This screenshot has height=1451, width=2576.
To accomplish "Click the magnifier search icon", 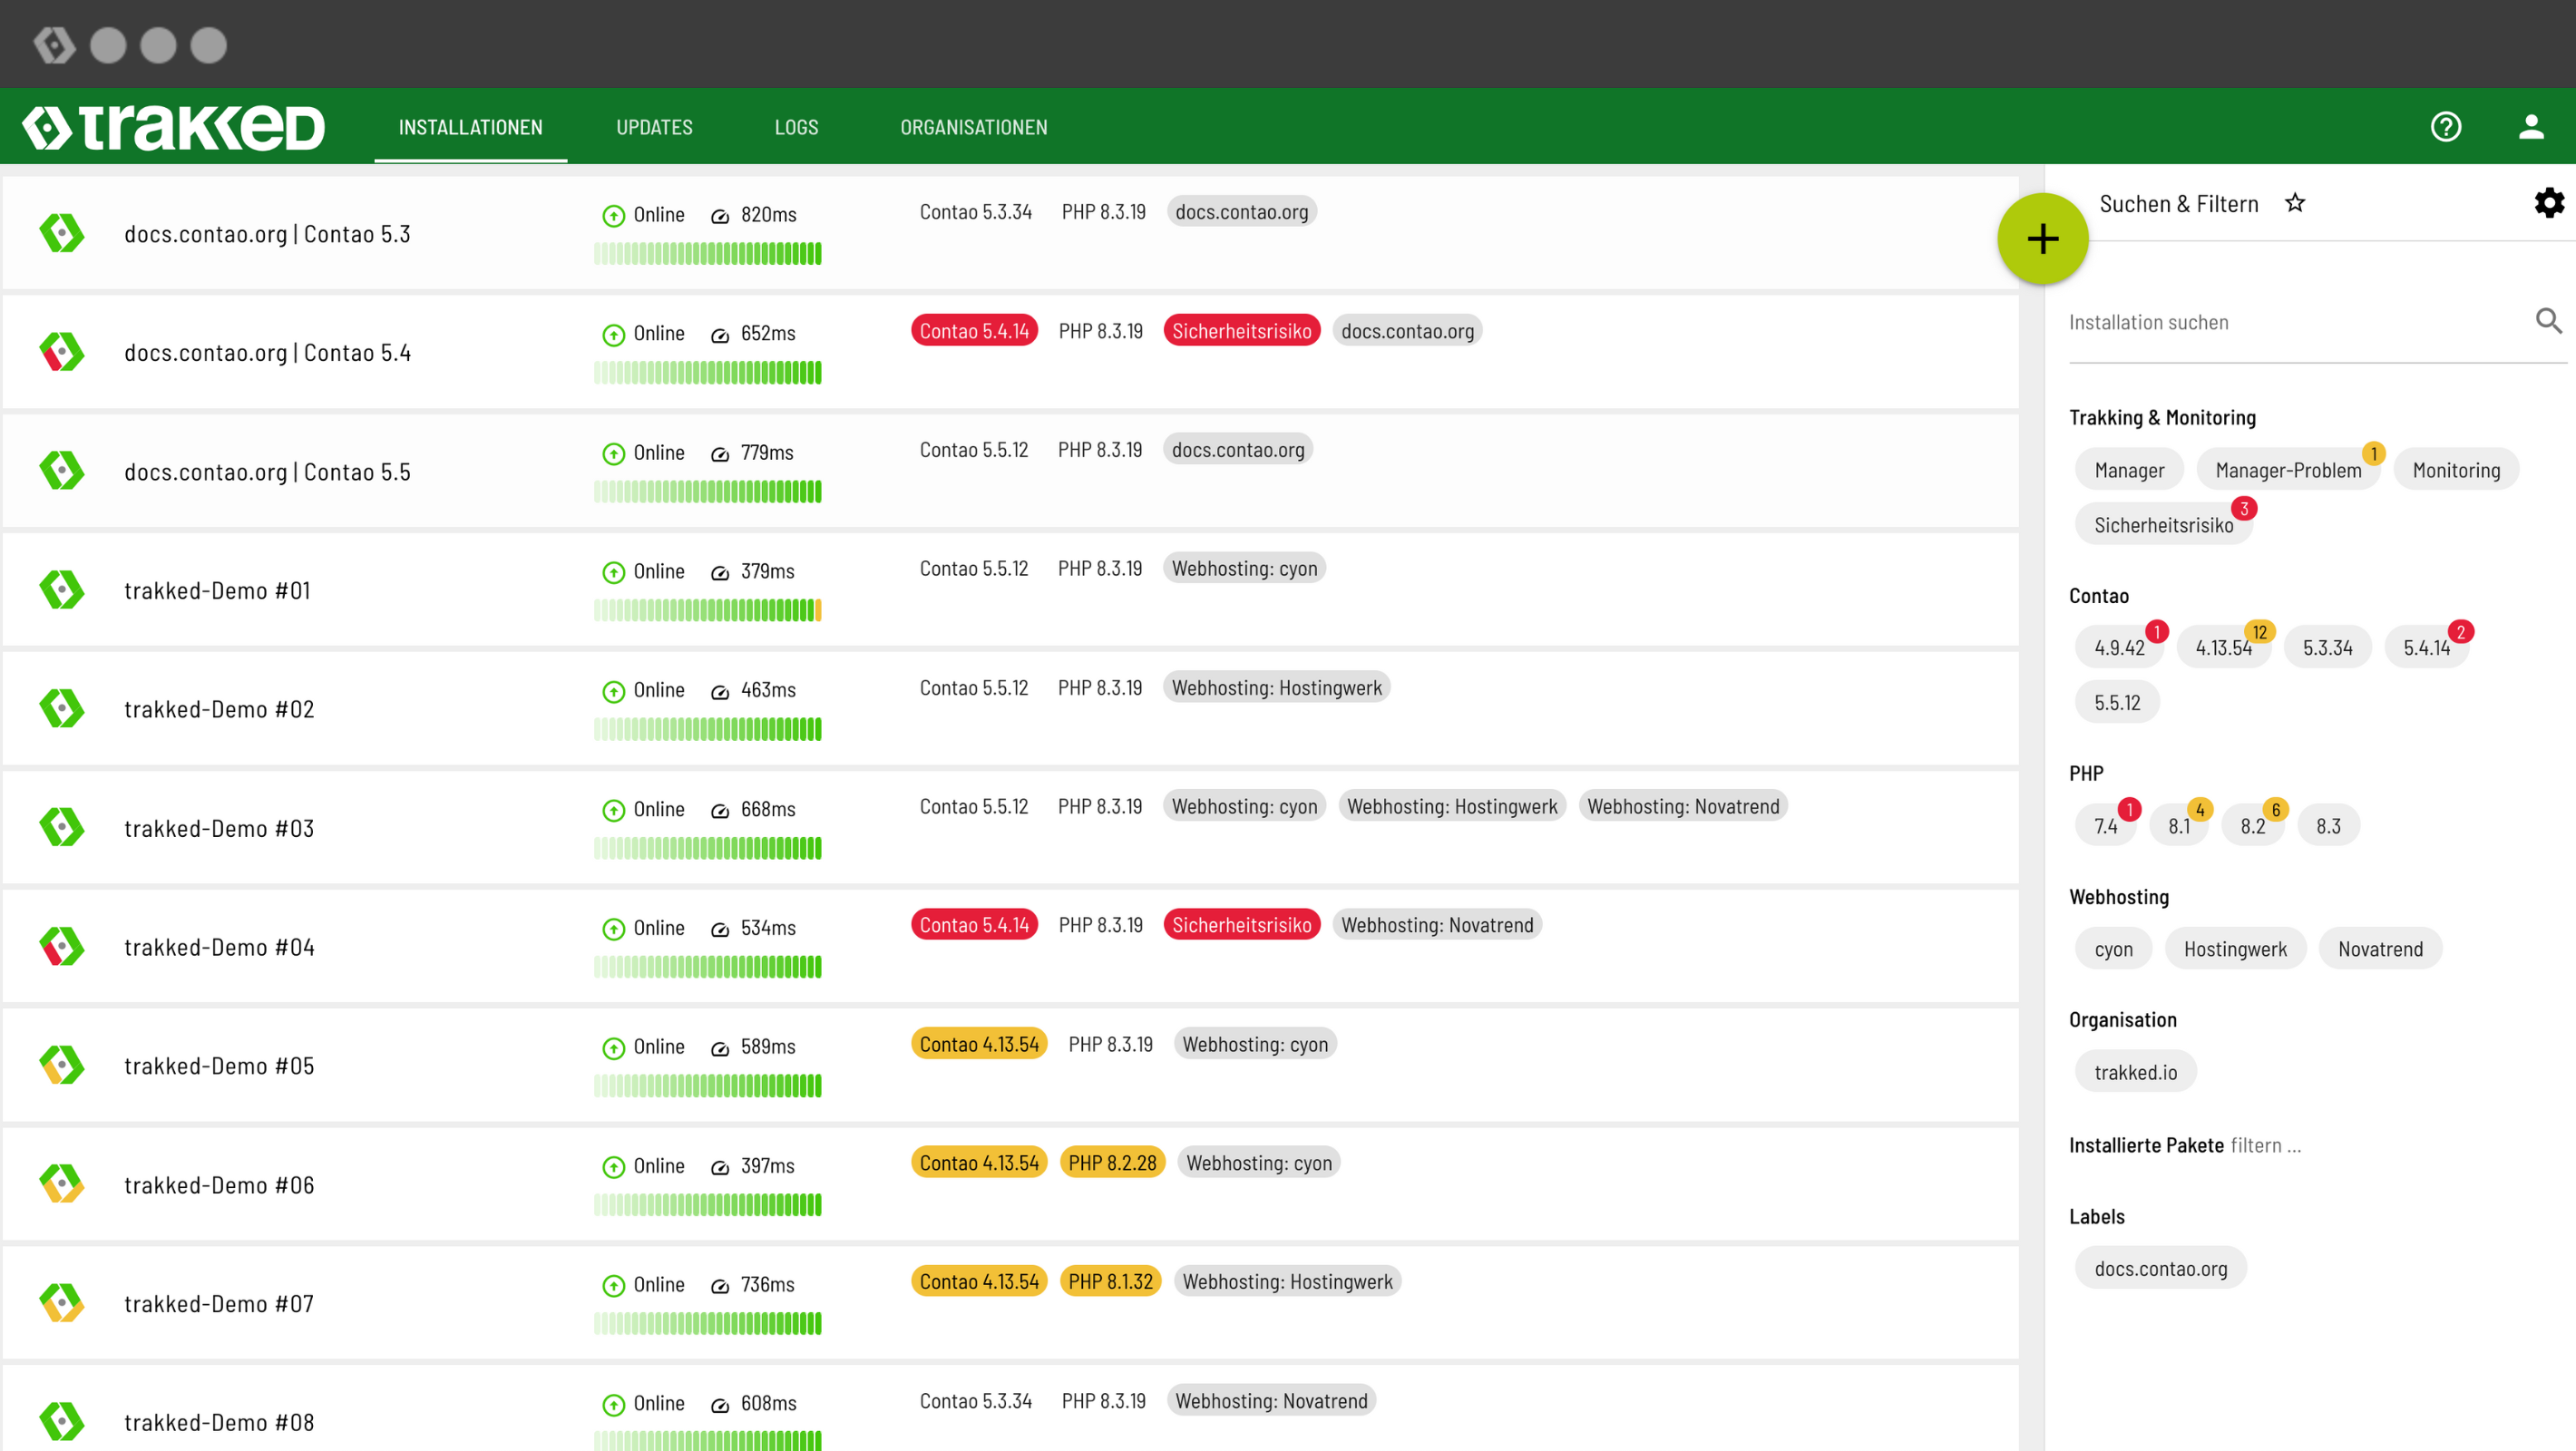I will [x=2548, y=321].
